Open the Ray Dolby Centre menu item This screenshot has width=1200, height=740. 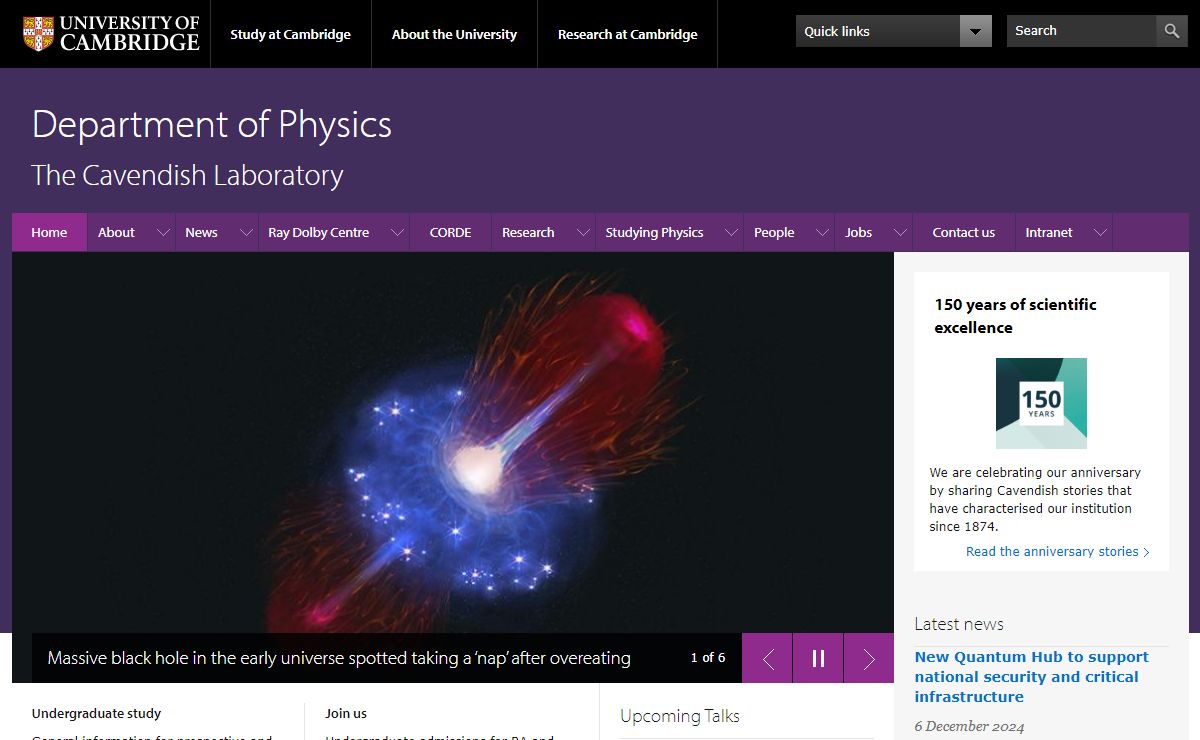(x=318, y=232)
